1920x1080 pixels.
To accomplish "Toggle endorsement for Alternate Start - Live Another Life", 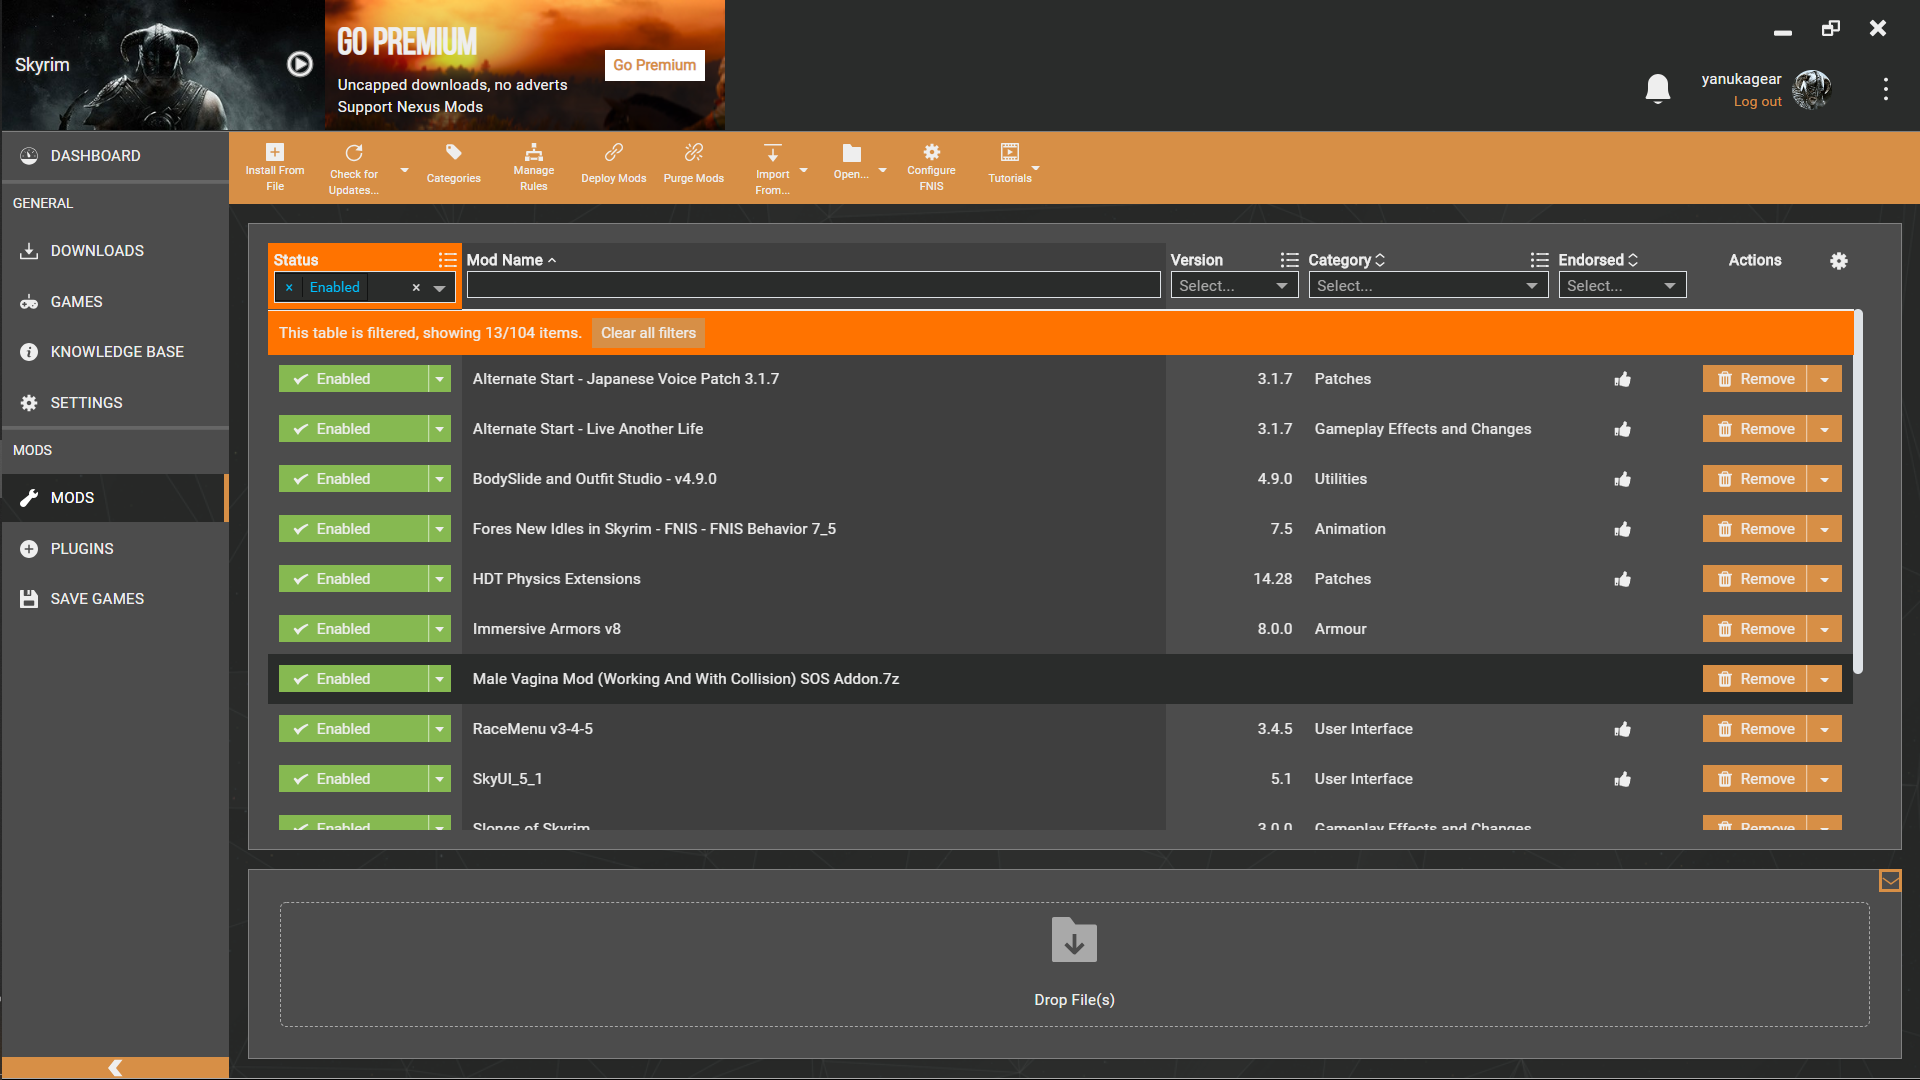I will point(1622,429).
